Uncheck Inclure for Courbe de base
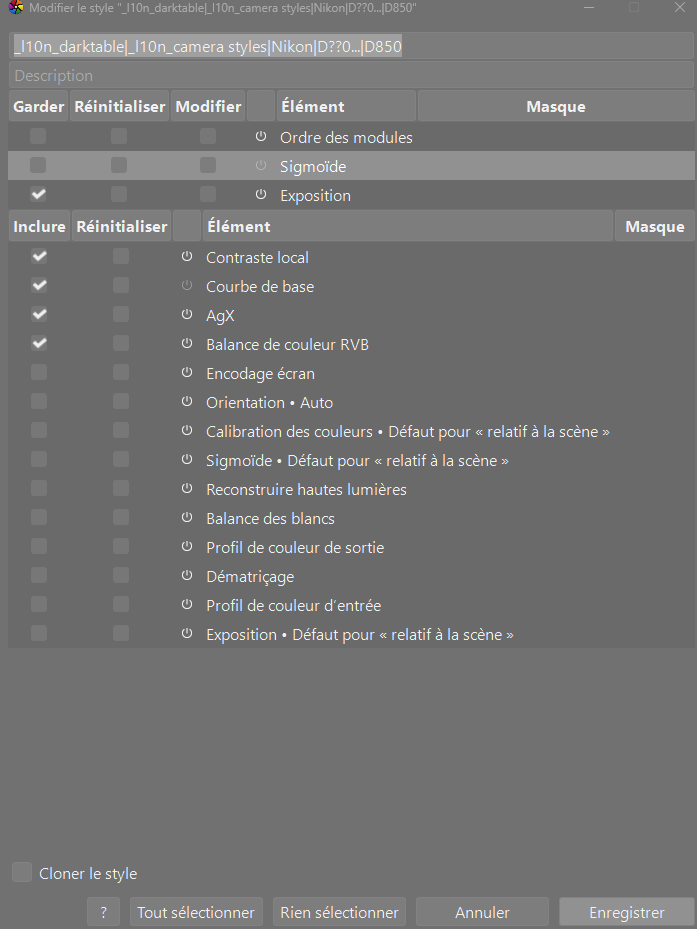Screen dimensions: 697x929 [x=39, y=286]
